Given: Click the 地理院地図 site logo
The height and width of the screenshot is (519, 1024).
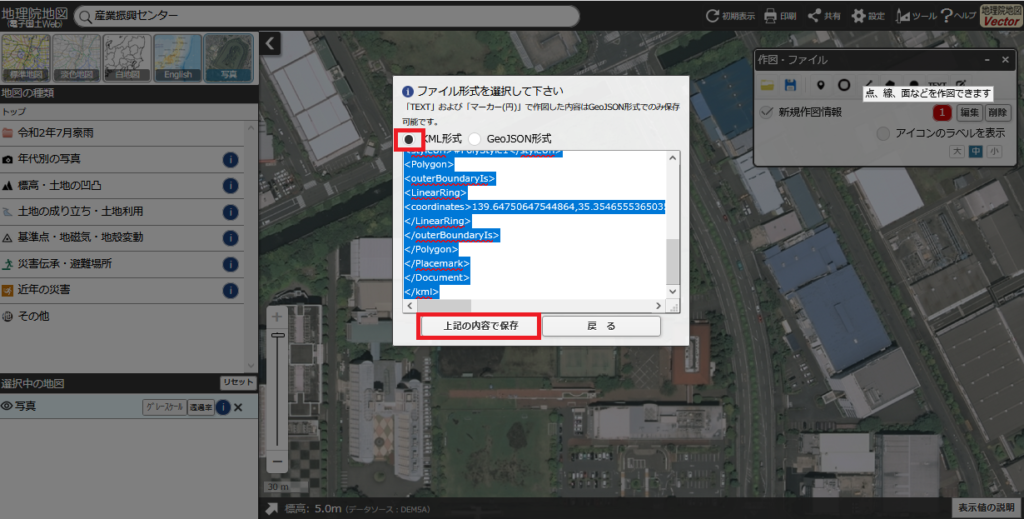Looking at the screenshot, I should pos(35,17).
